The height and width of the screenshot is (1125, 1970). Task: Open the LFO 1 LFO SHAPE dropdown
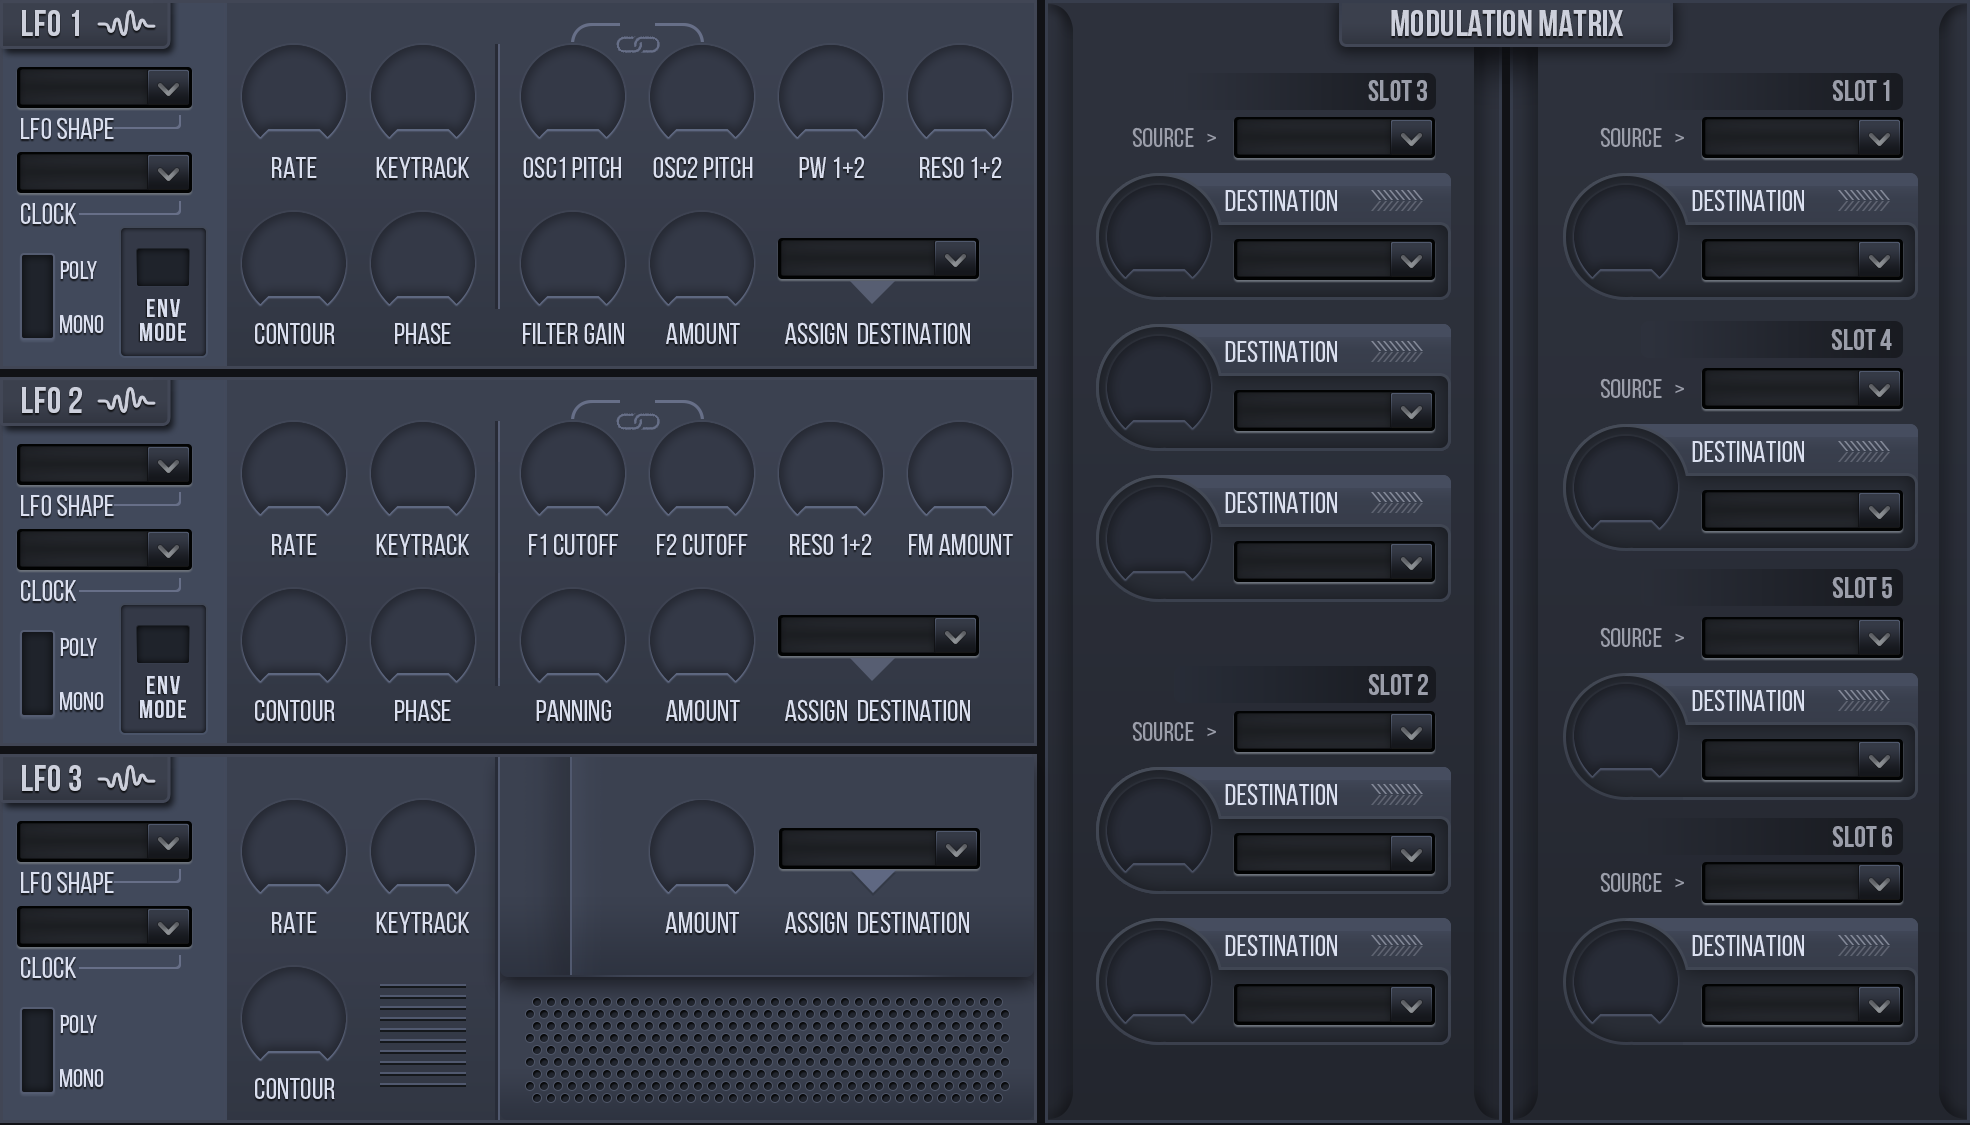click(x=104, y=88)
